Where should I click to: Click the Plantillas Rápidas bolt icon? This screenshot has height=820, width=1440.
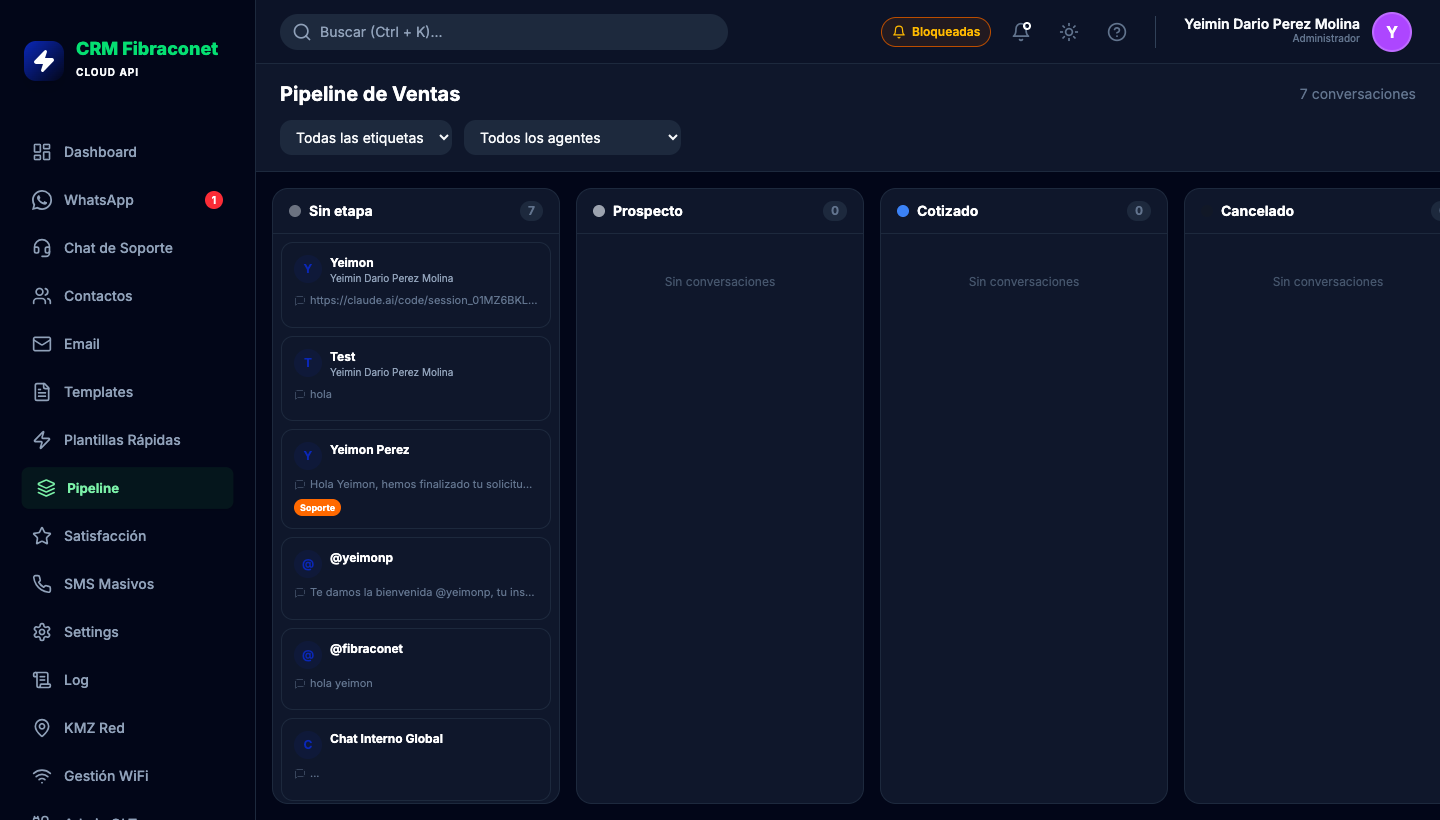coord(42,440)
